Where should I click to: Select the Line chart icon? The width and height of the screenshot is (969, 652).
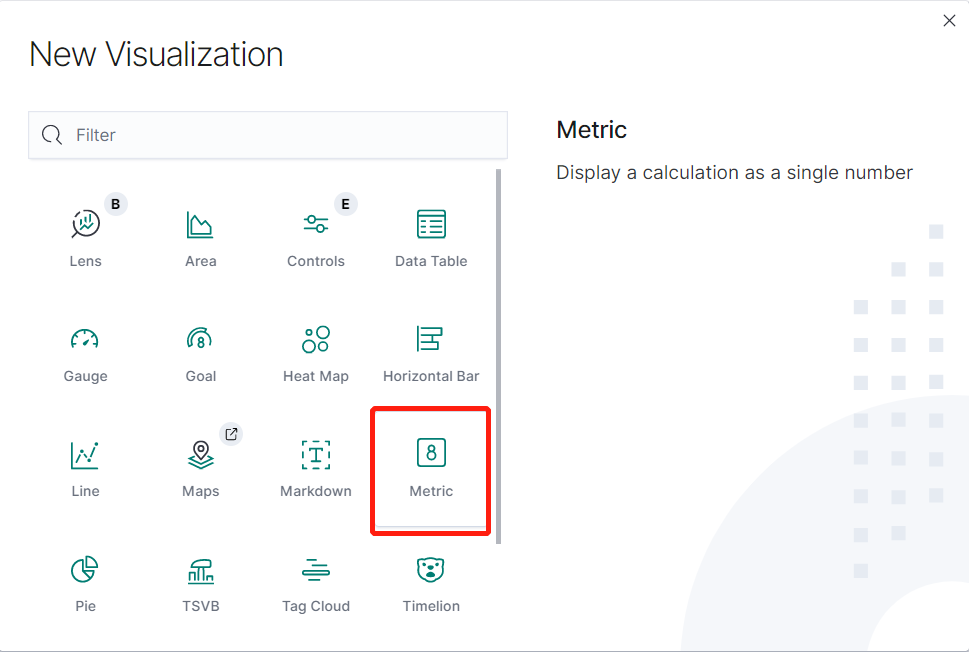point(85,455)
